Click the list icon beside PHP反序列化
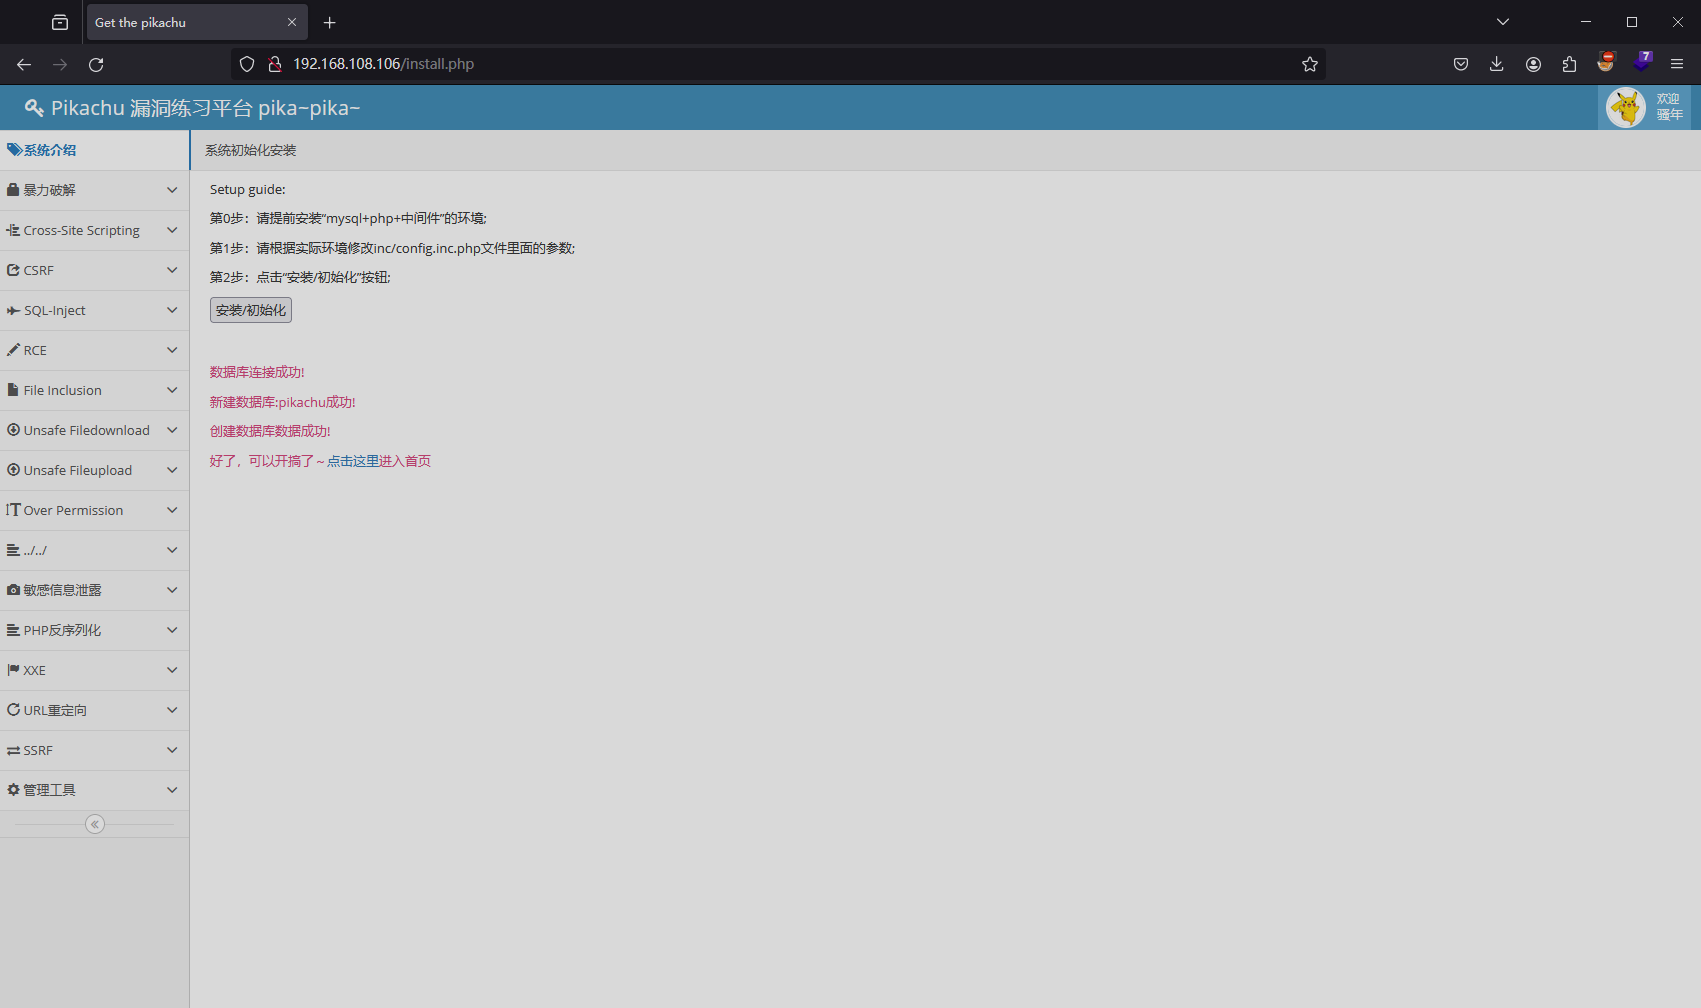 coord(13,630)
